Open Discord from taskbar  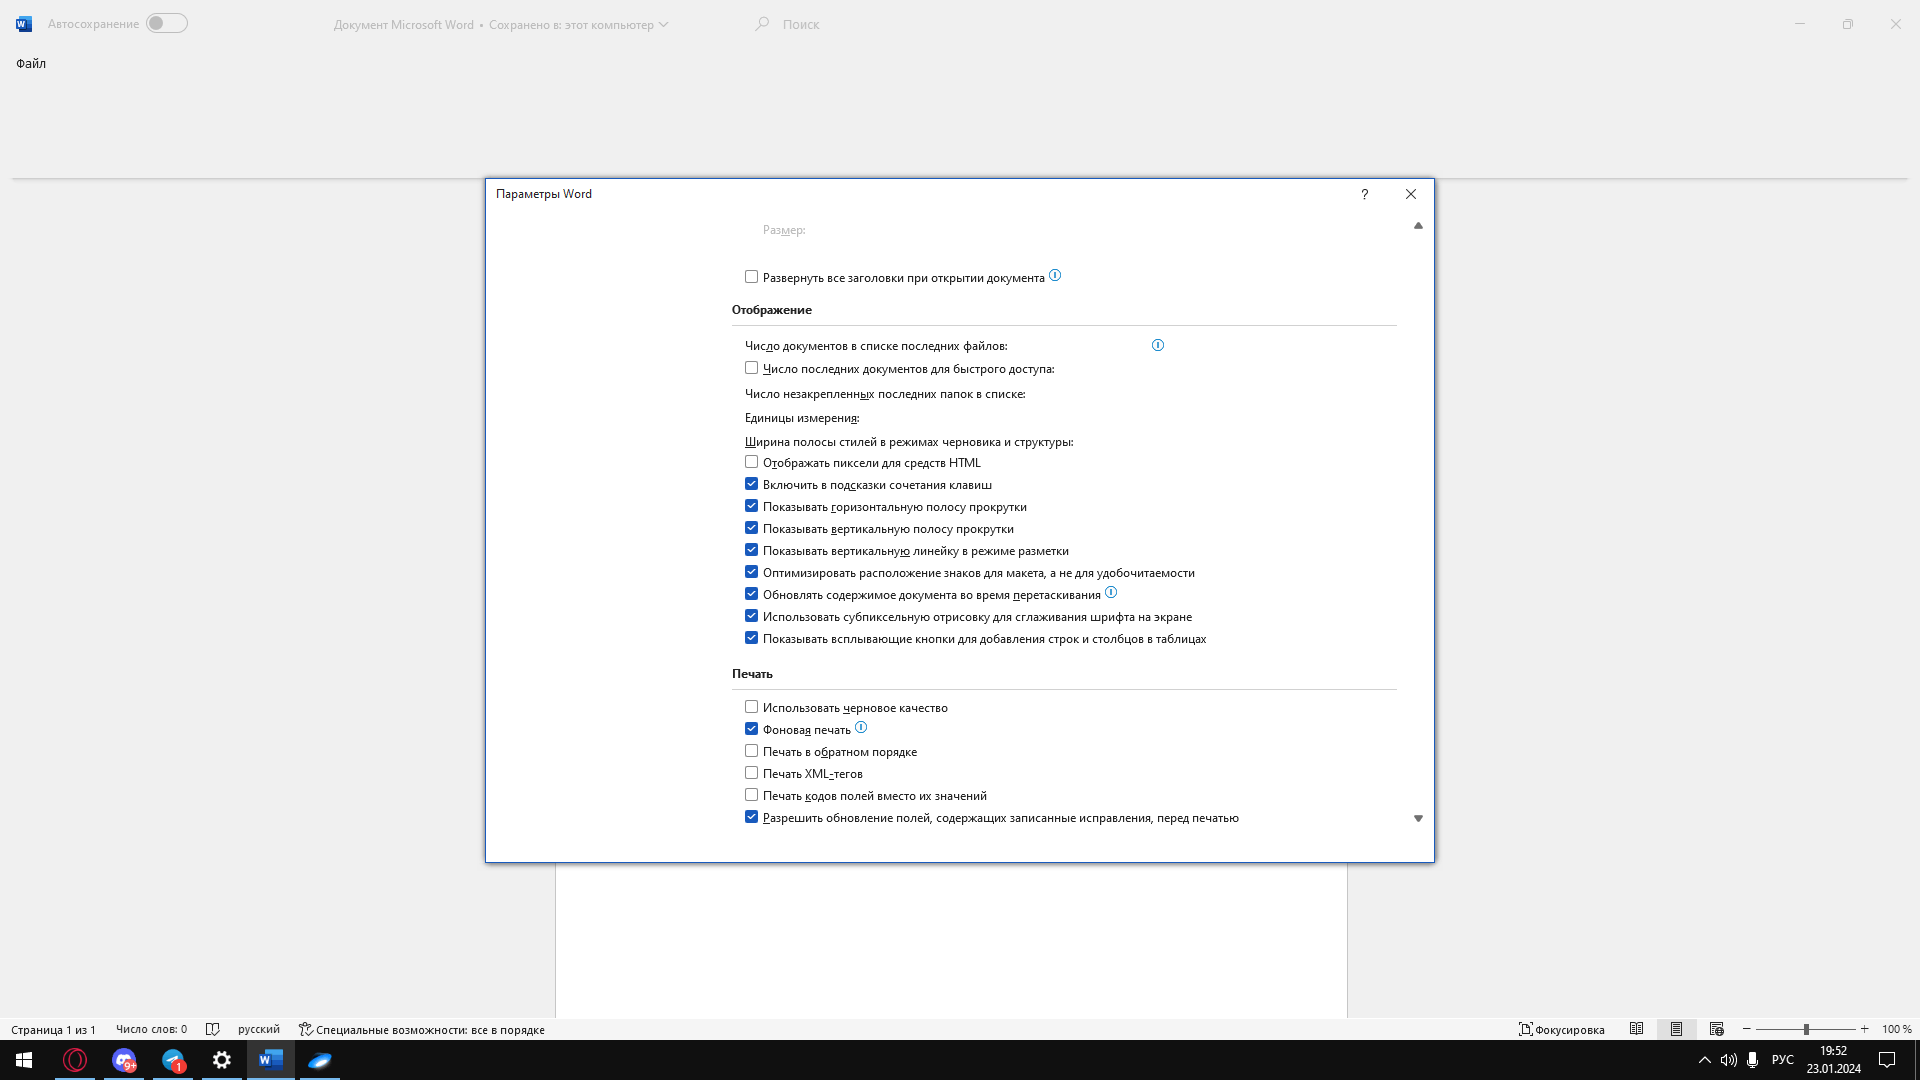(x=124, y=1060)
